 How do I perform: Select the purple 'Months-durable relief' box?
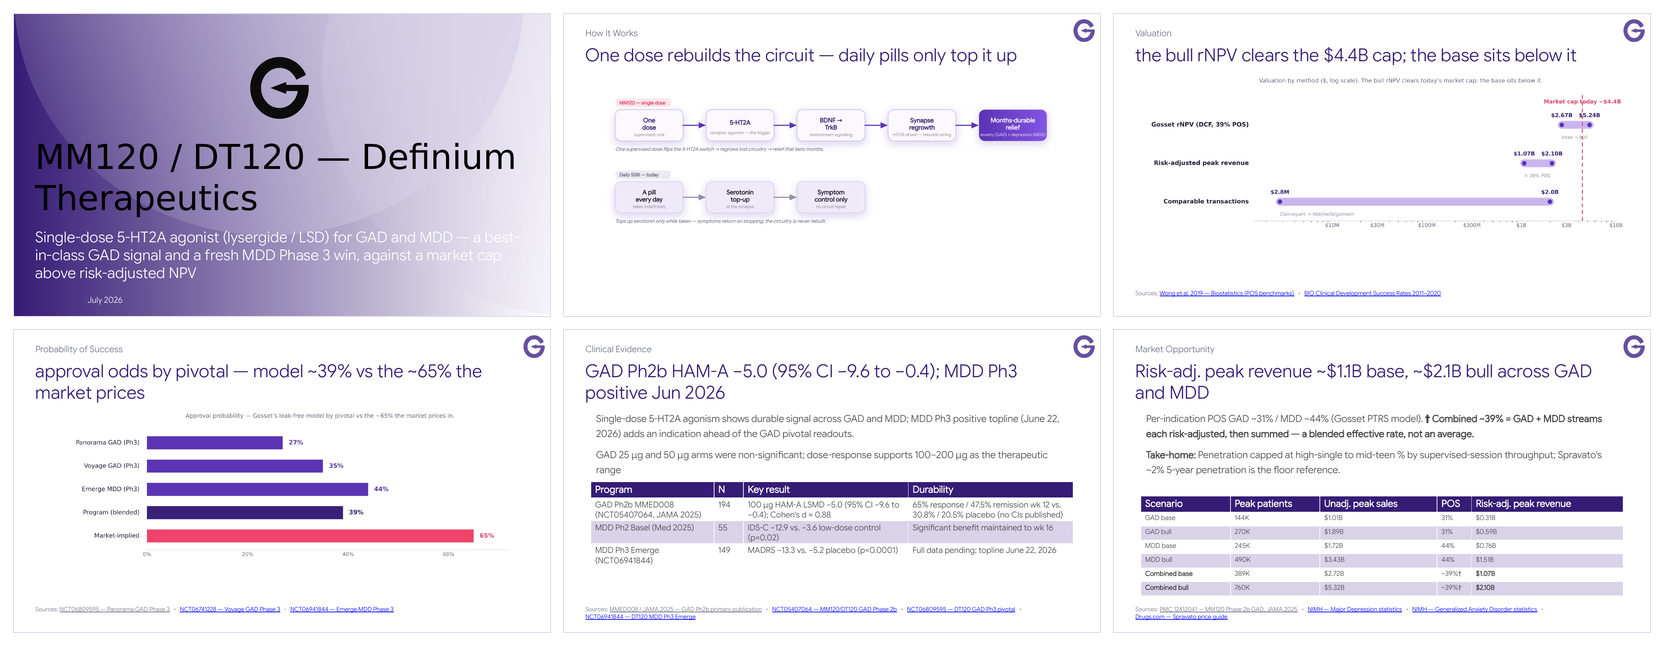point(1013,125)
